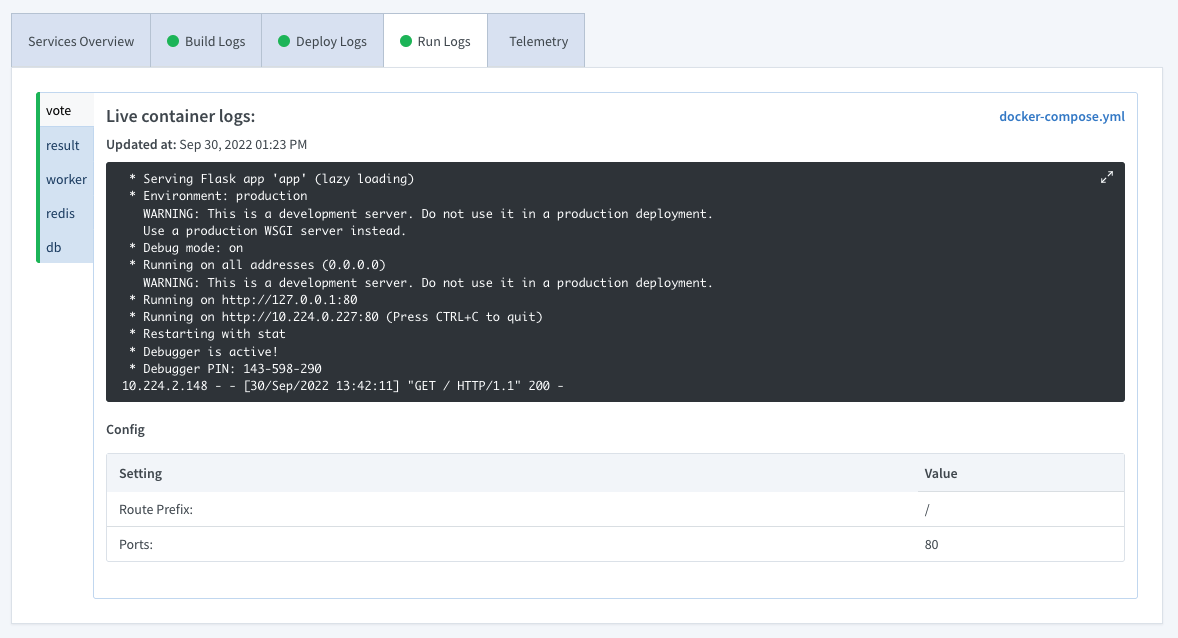
Task: Click the Route Prefix value '/'
Action: [x=927, y=509]
